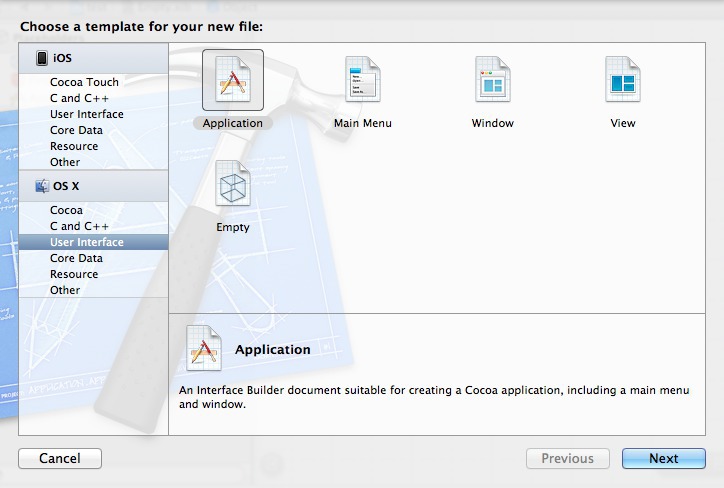Select User Interface under iOS

87,114
